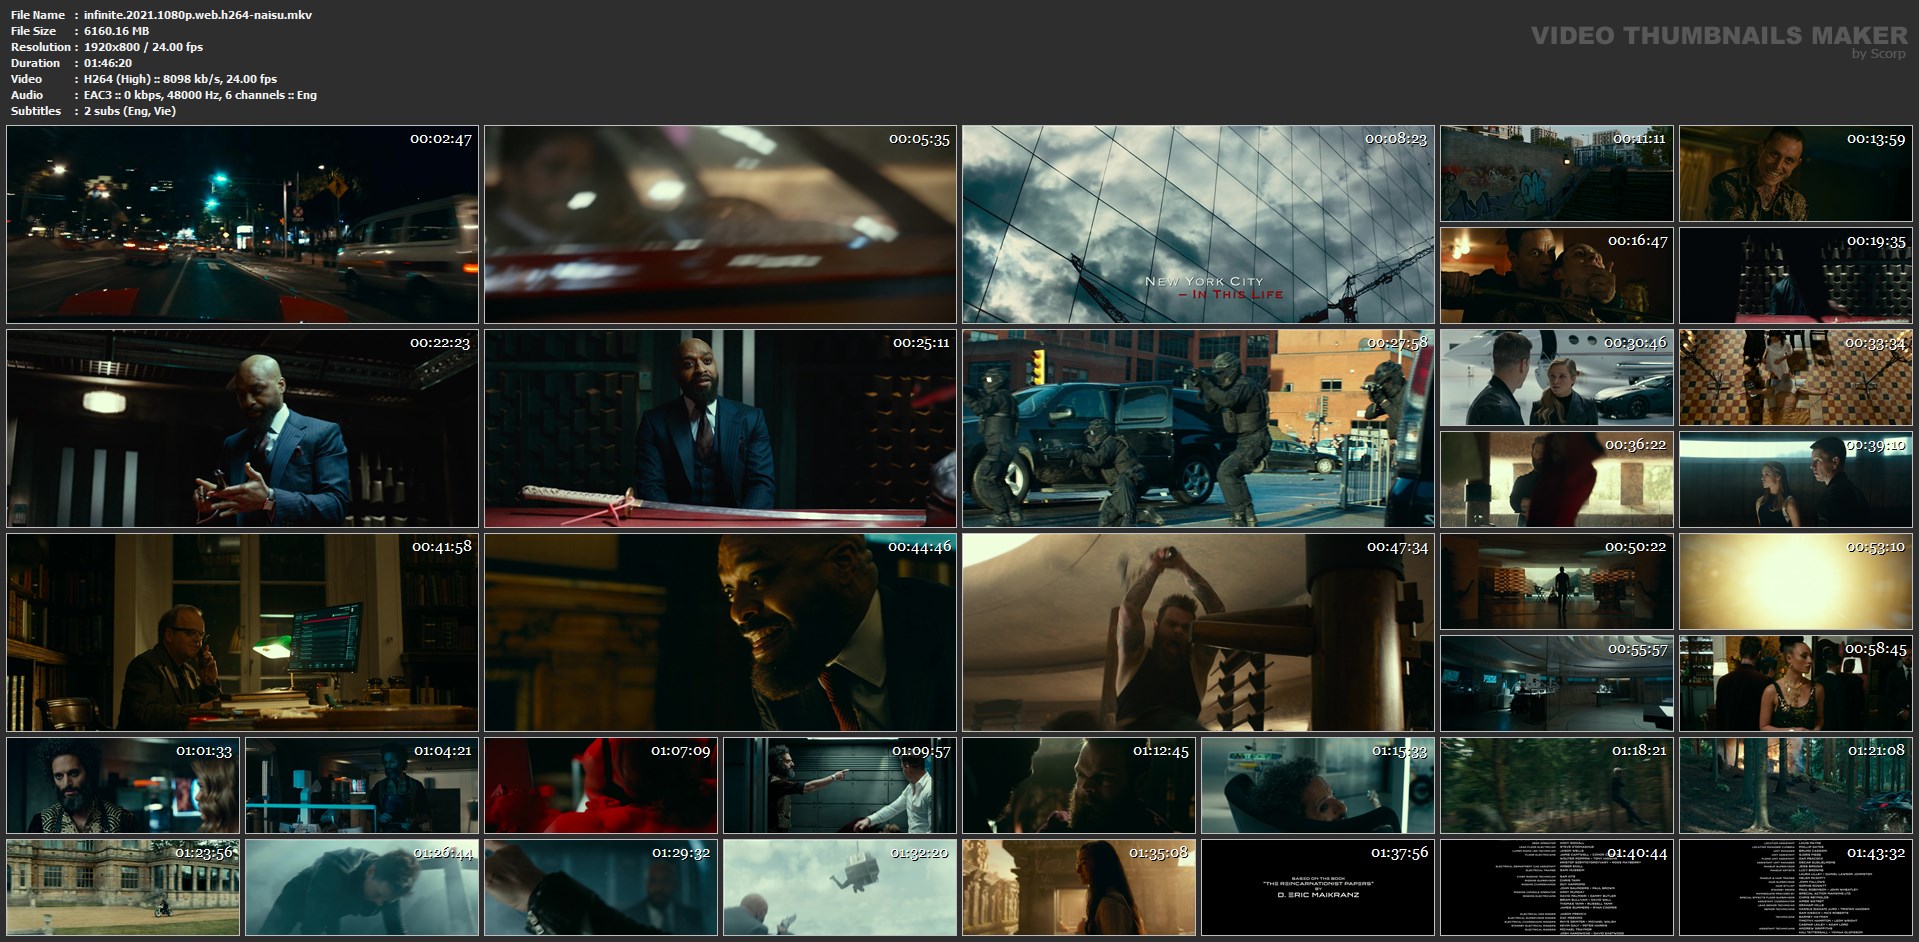Open the smiling man close-up 00:44:46
The width and height of the screenshot is (1919, 942).
[721, 632]
